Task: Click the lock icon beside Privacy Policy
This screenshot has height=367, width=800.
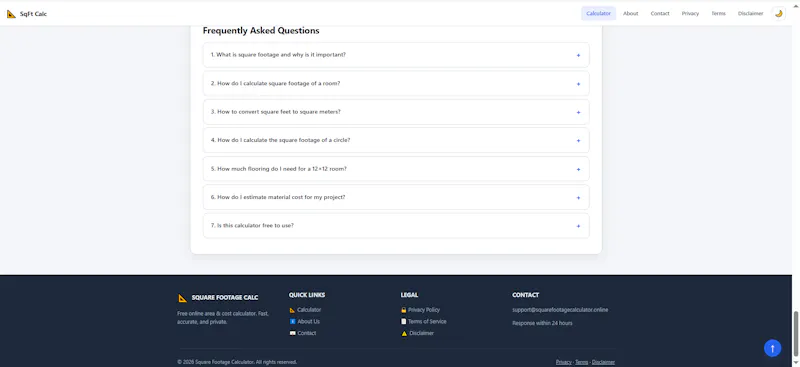Action: click(404, 310)
